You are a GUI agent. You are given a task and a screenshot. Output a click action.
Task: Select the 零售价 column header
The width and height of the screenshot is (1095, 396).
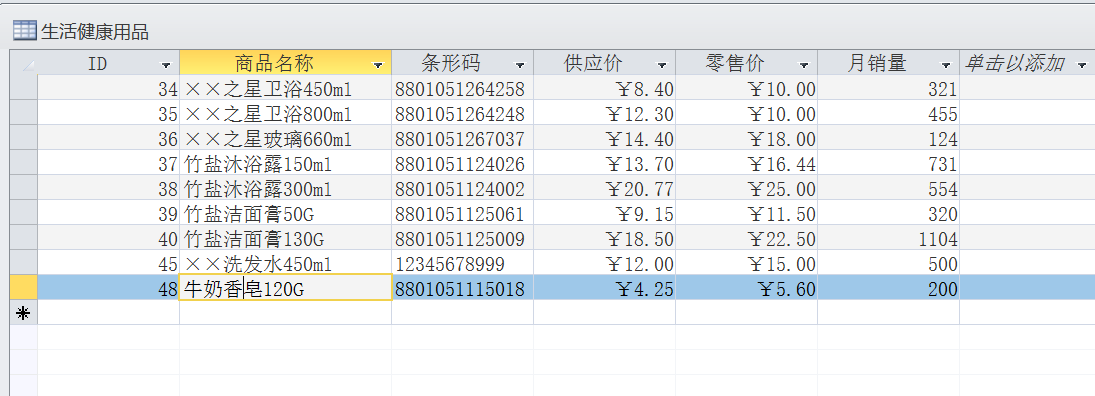(x=747, y=63)
